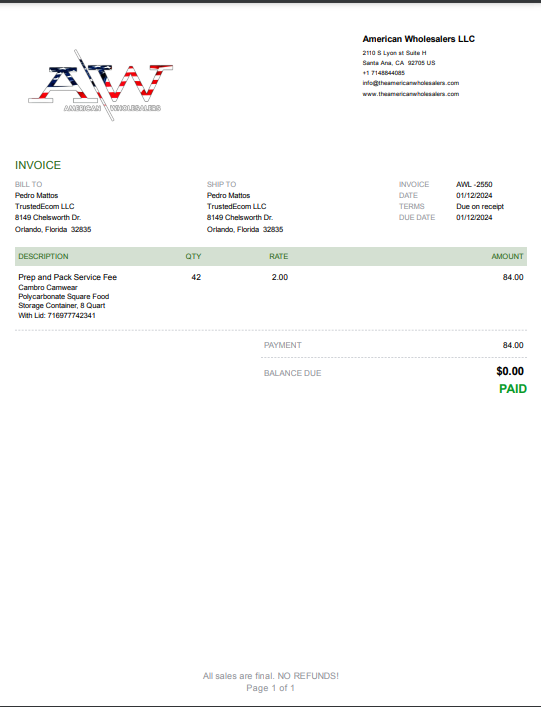The width and height of the screenshot is (541, 707).
Task: Click the All sales are final. NO REFUNDS! notice
Action: (270, 675)
